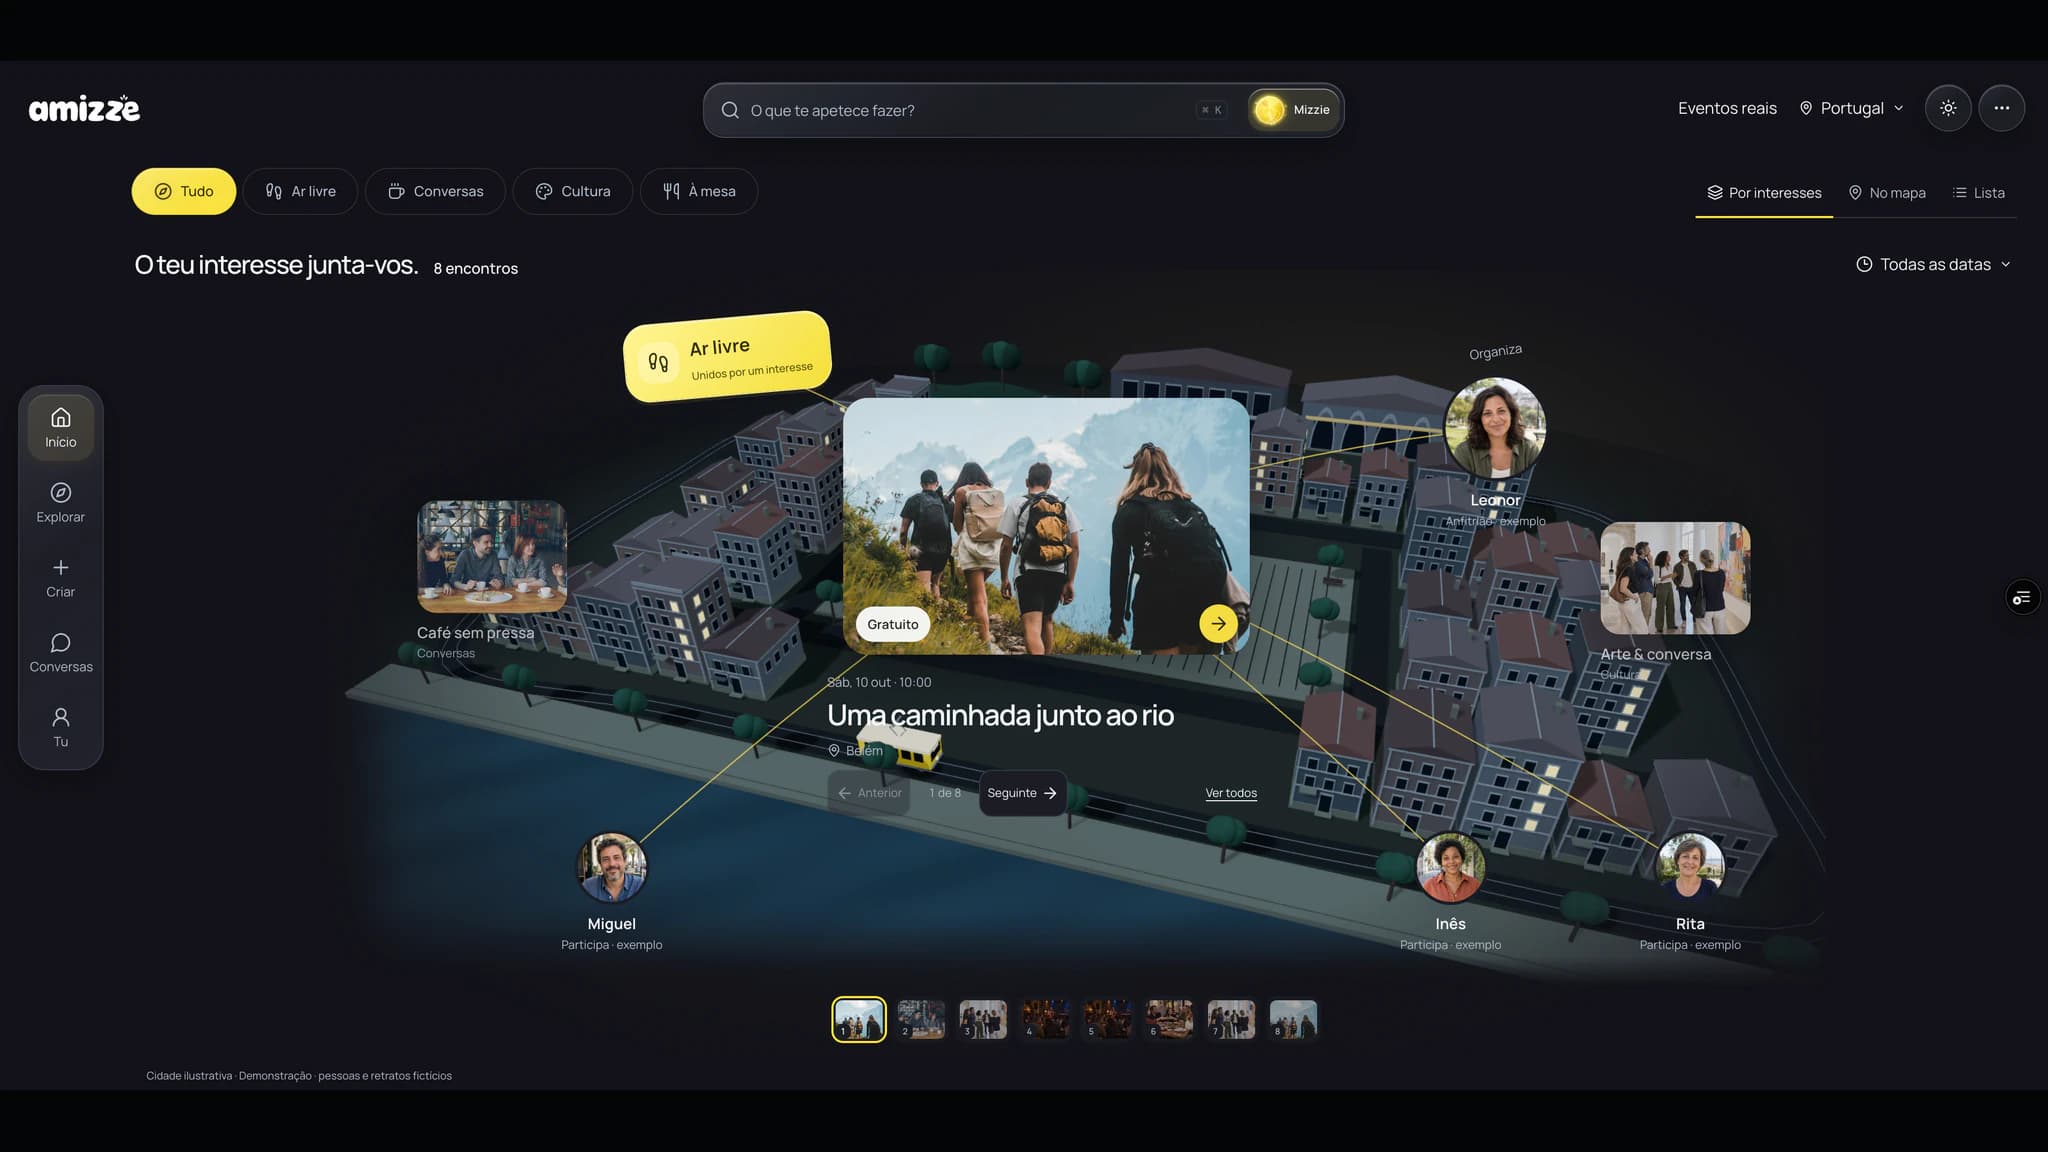Click the Seguinte button

1022,793
